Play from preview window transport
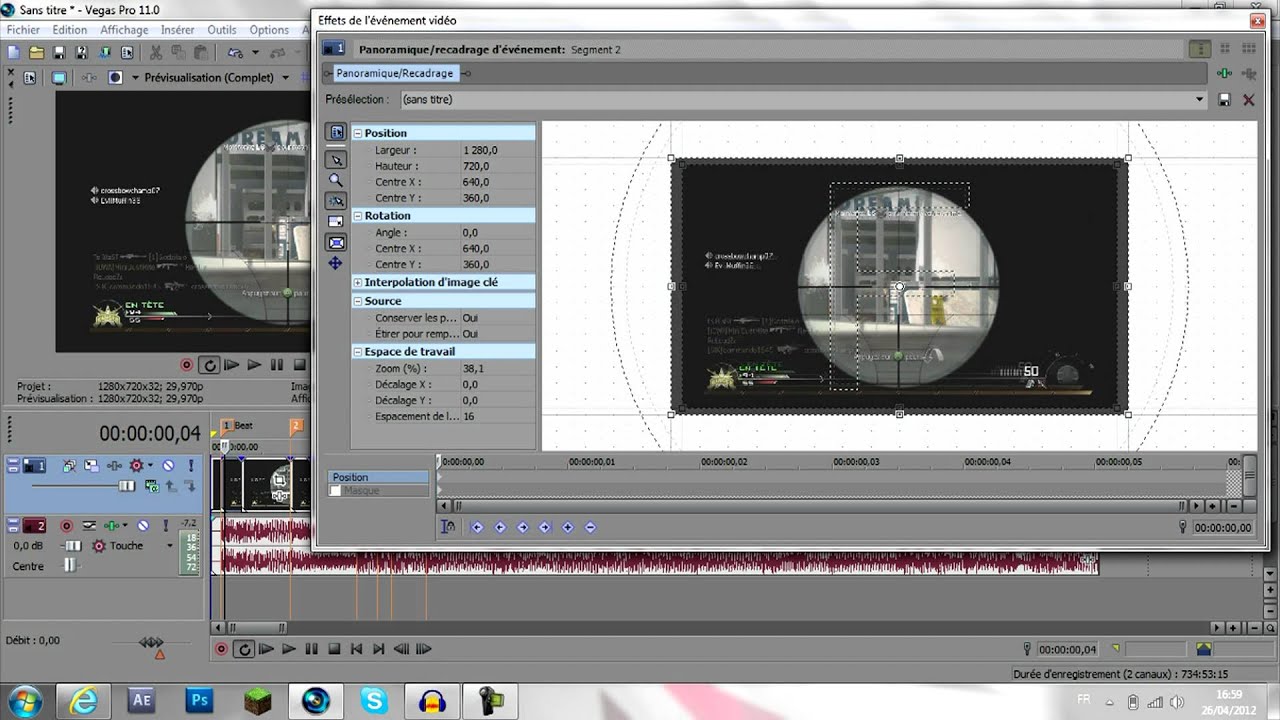1280x720 pixels. click(254, 365)
